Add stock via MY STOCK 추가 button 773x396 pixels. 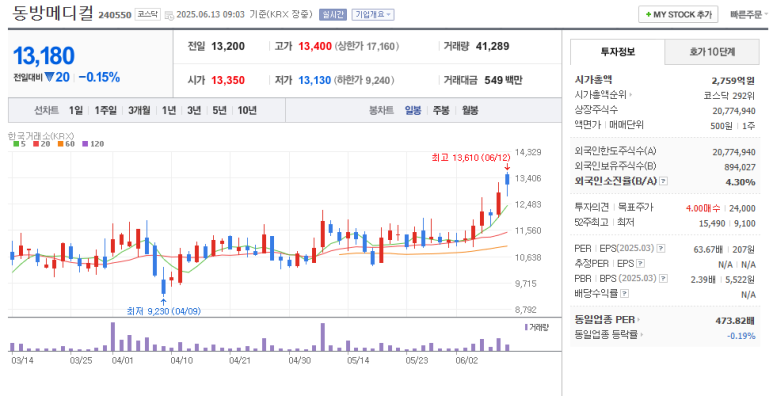(x=678, y=15)
